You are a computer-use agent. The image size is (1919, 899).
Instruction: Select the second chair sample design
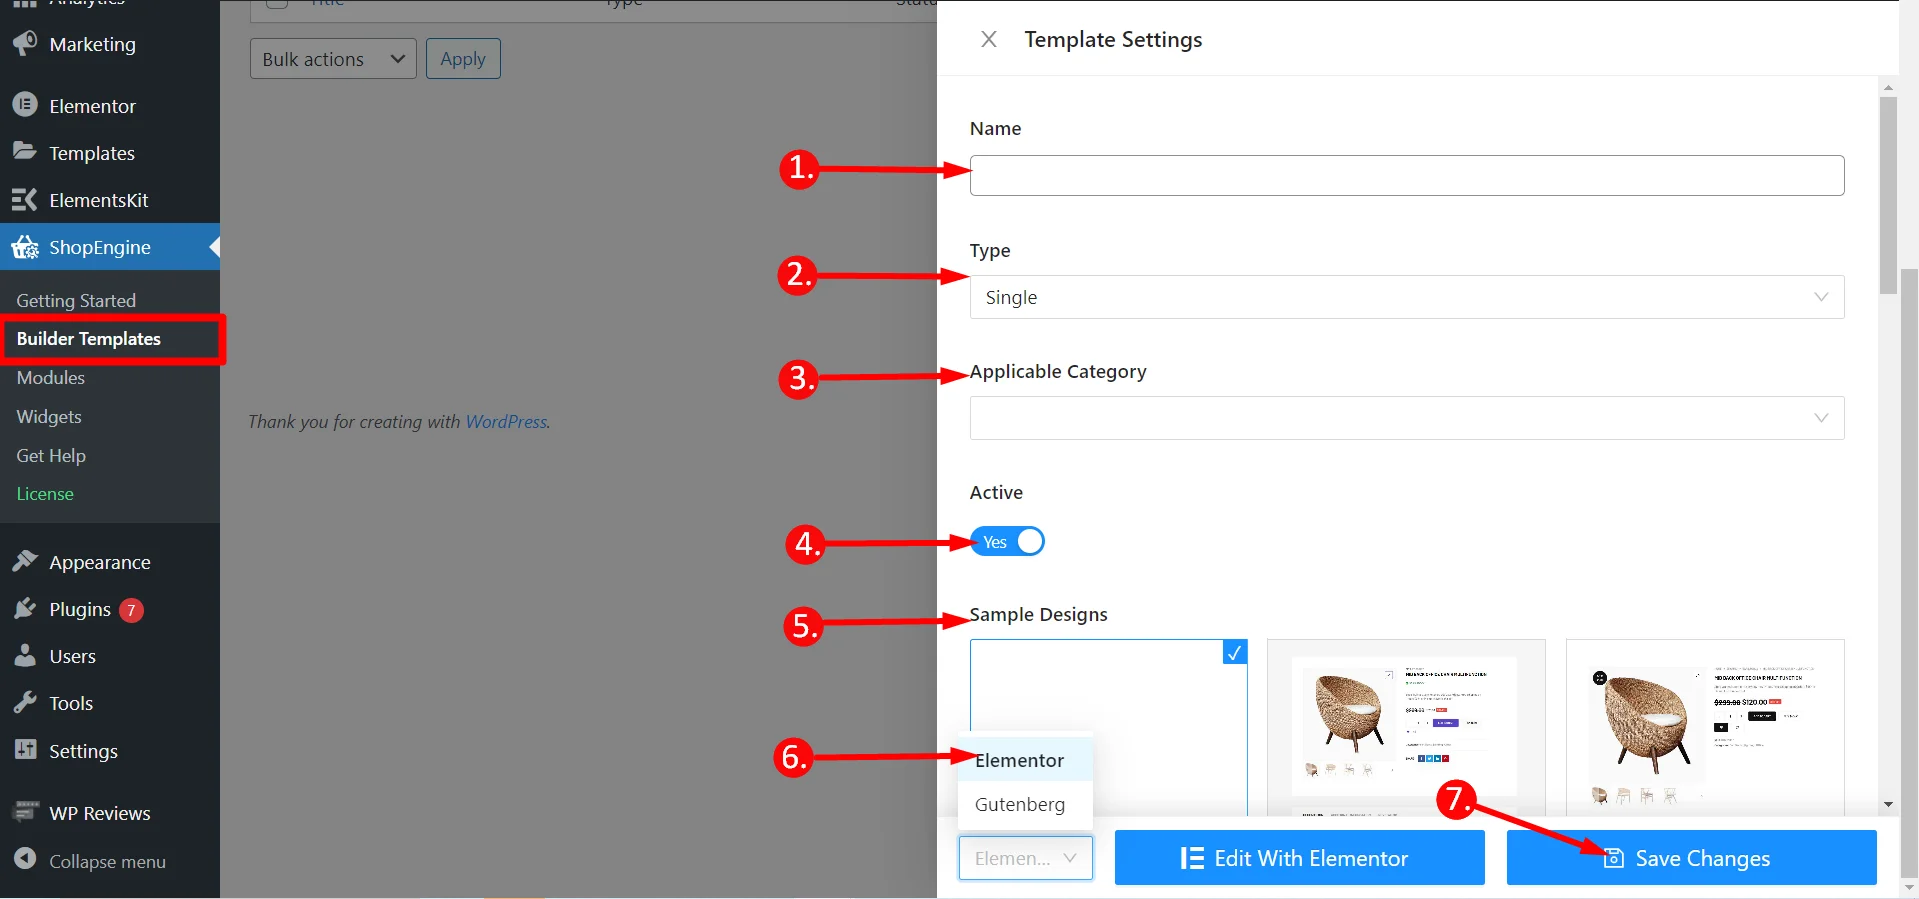(x=1406, y=728)
